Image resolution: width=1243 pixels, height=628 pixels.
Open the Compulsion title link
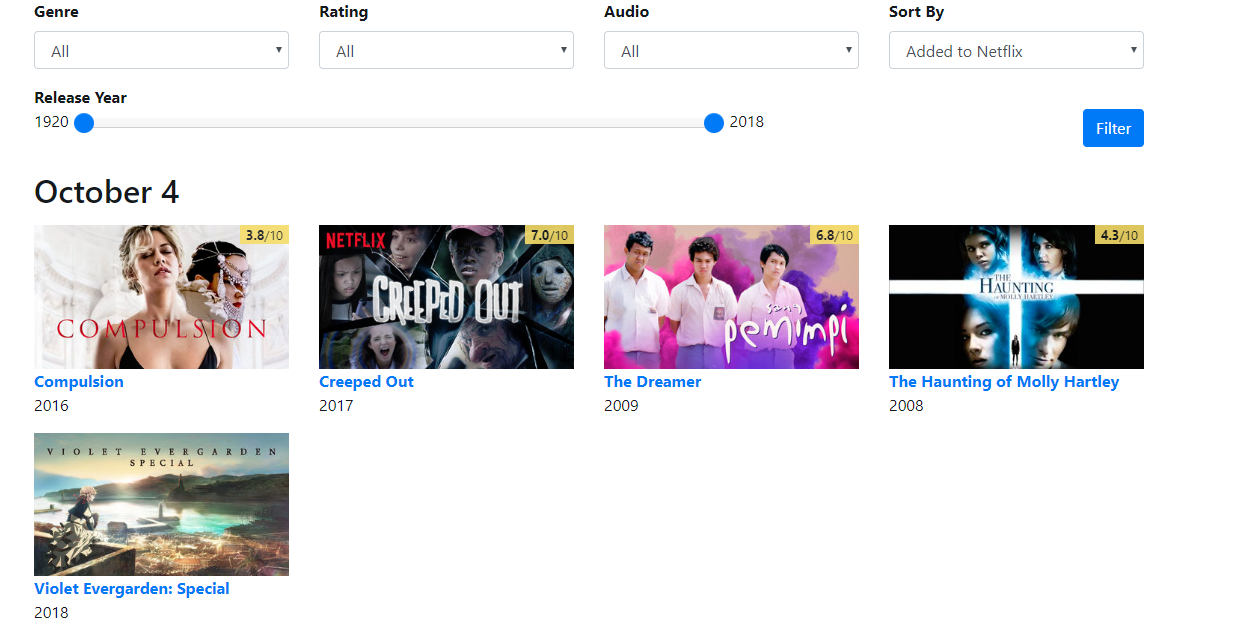(x=79, y=382)
